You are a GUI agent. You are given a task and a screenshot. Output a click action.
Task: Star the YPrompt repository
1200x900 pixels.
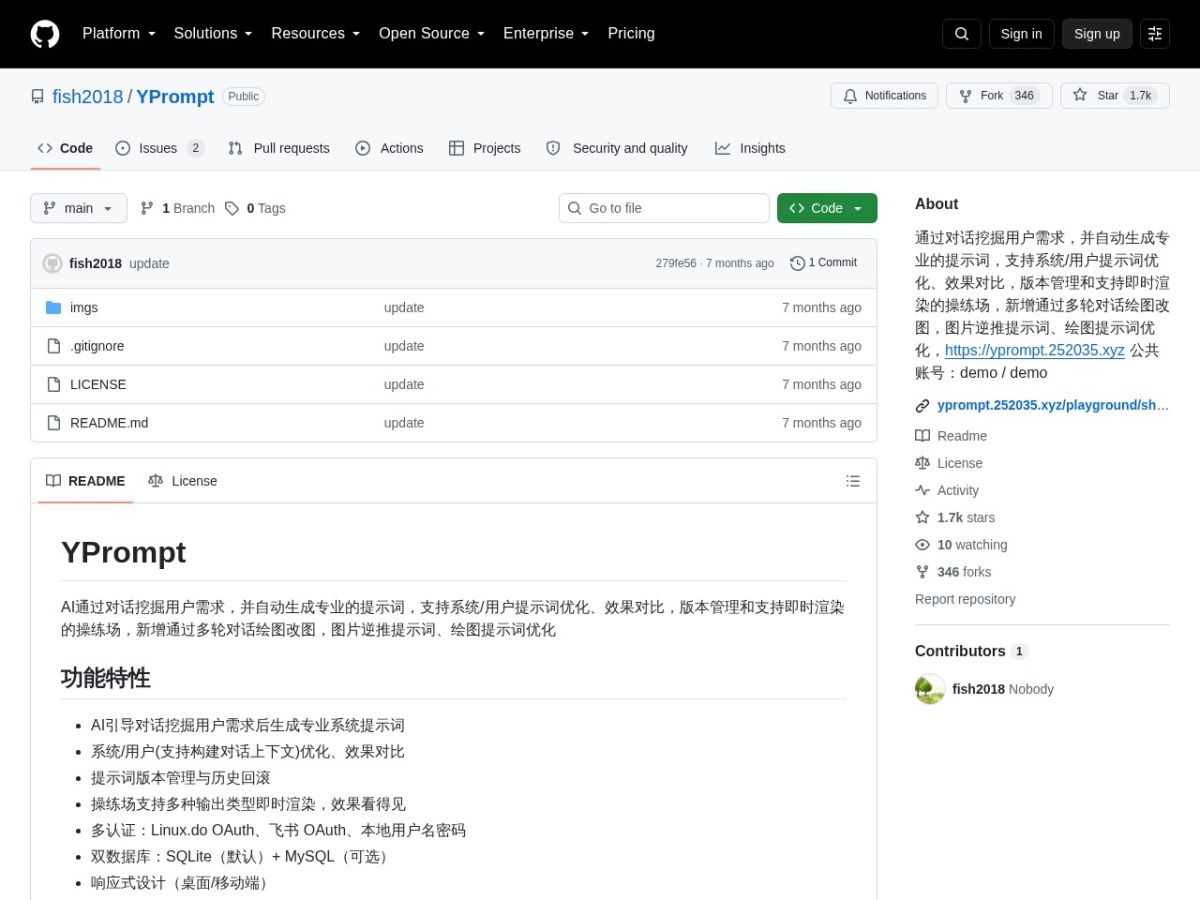[1114, 96]
